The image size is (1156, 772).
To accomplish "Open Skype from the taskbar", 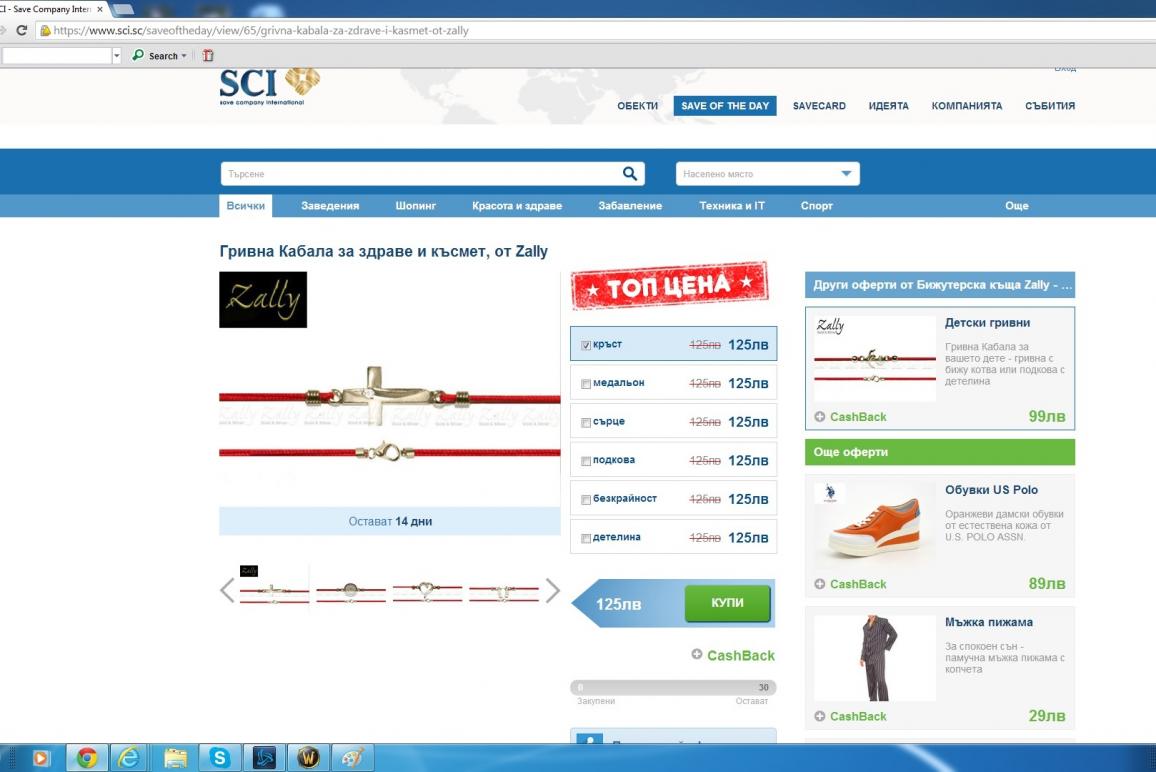I will click(220, 757).
